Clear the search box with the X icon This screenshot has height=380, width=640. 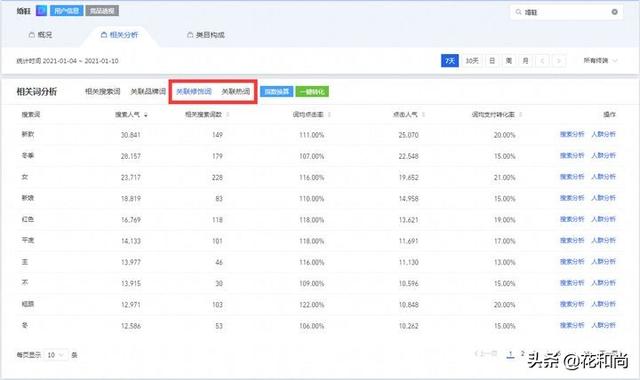pyautogui.click(x=614, y=12)
